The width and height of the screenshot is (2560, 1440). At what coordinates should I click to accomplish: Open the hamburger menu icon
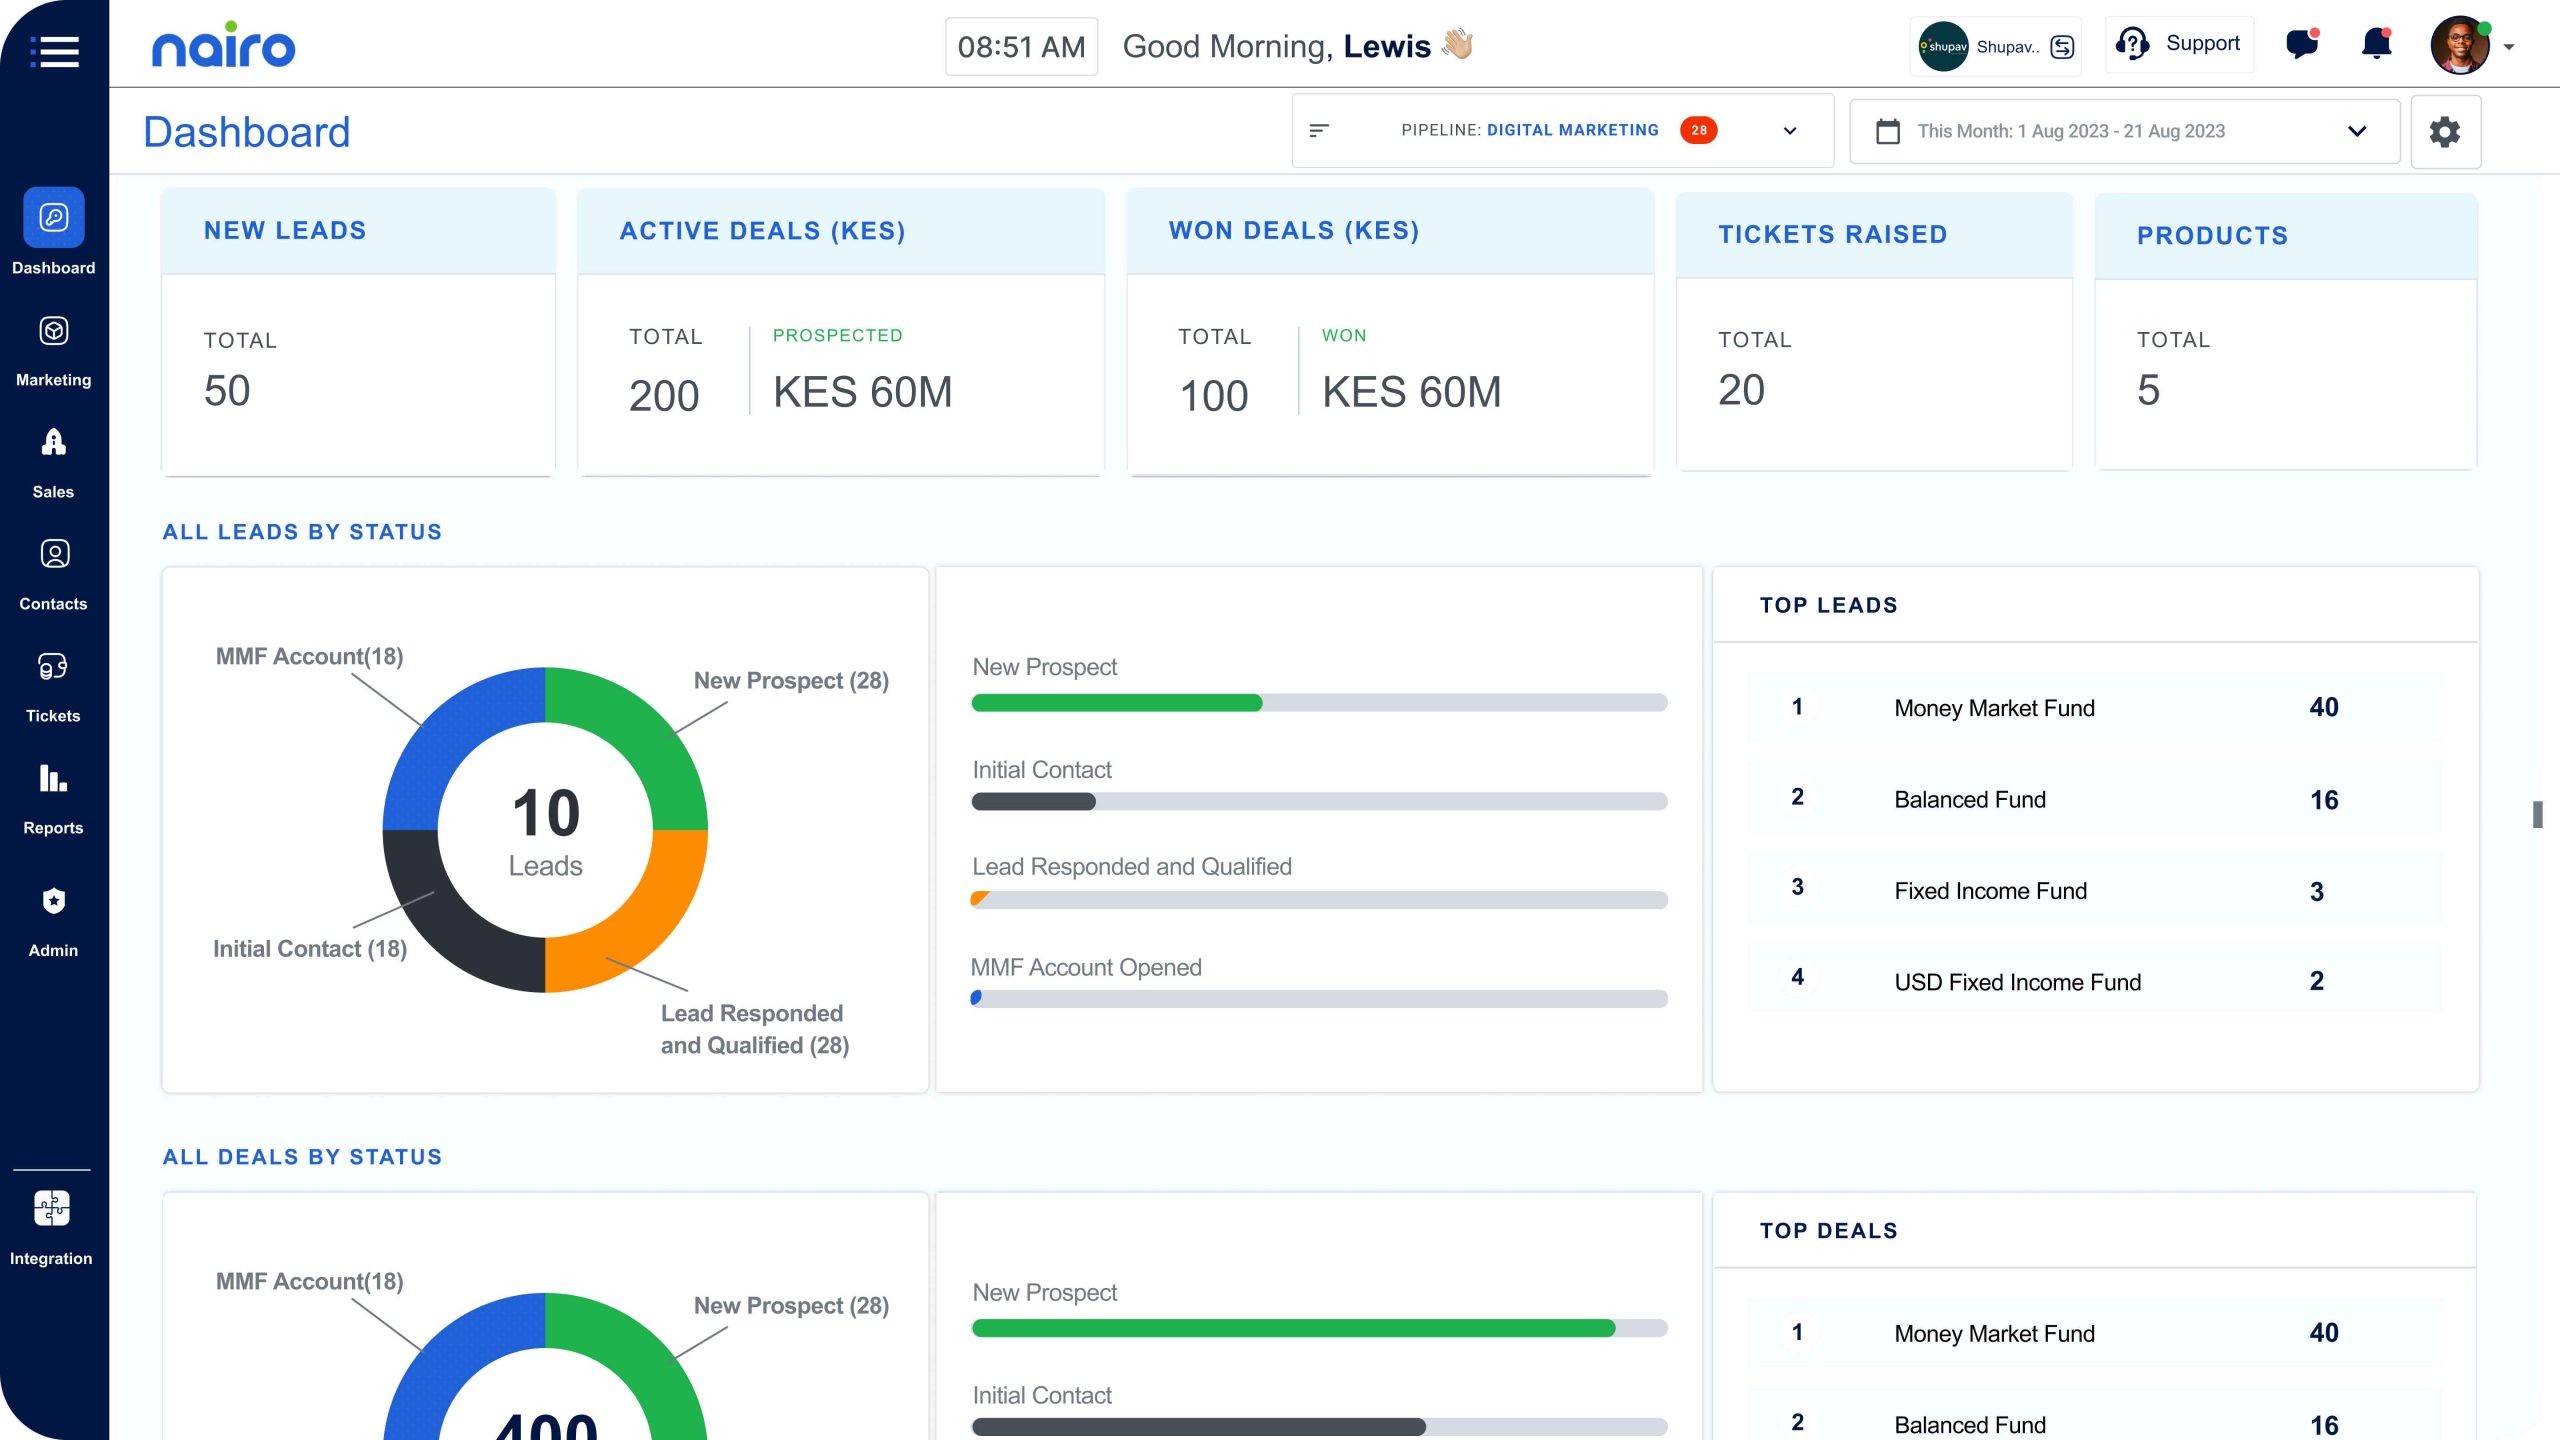[54, 50]
